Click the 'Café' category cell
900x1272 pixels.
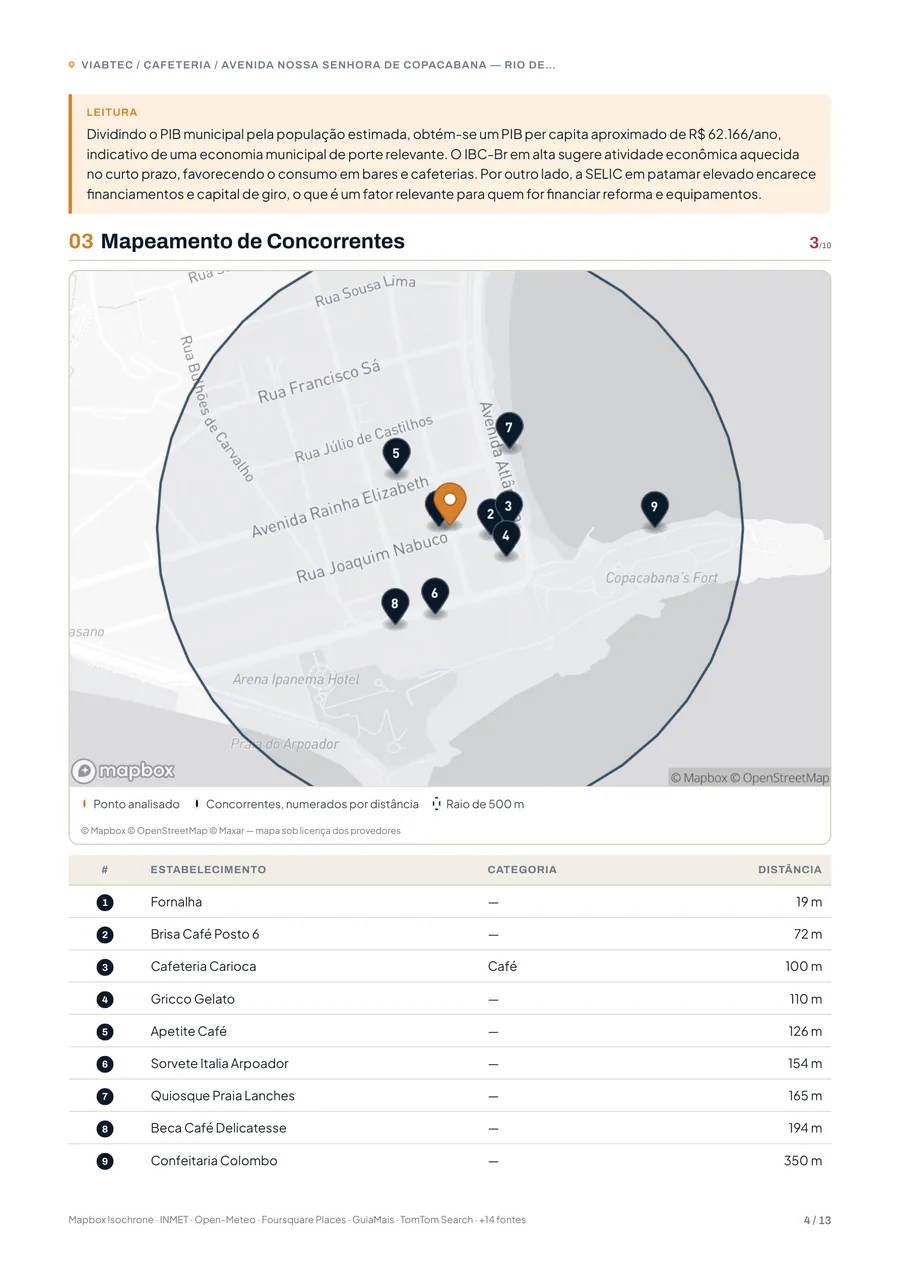click(x=502, y=967)
